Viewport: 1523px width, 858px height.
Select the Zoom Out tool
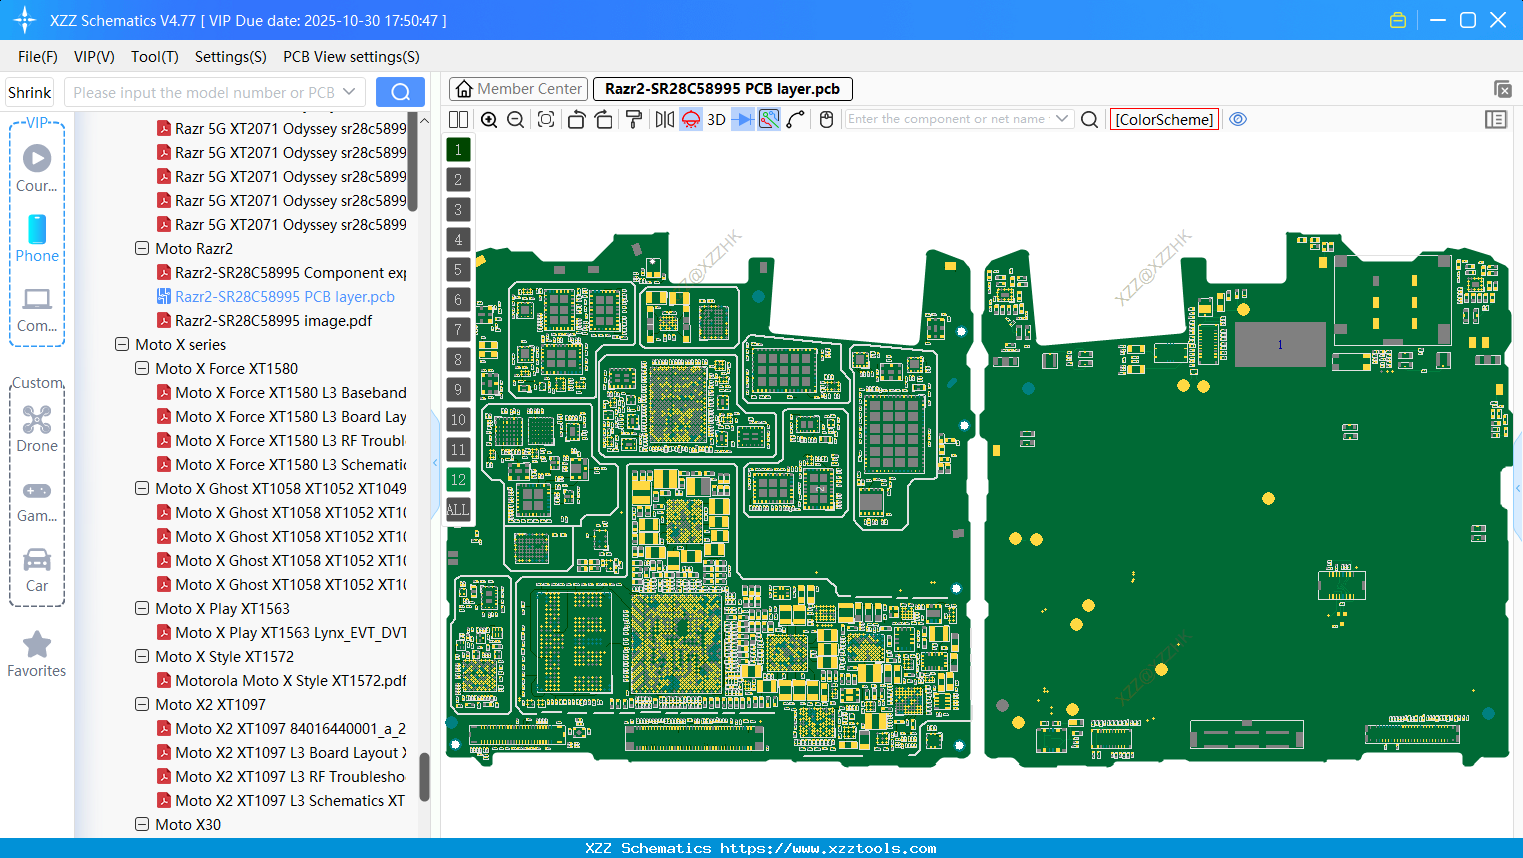[x=515, y=119]
